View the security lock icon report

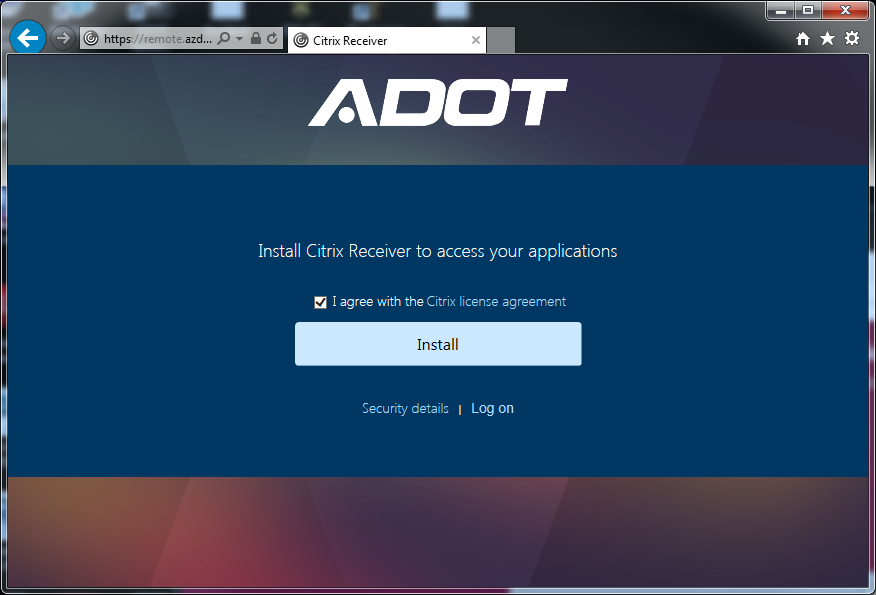(255, 38)
